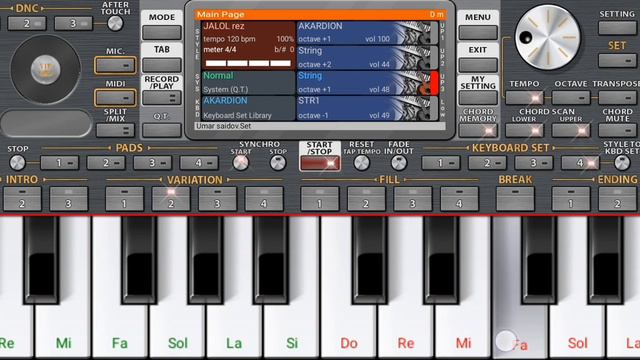Click the Record/Play button

tap(162, 98)
